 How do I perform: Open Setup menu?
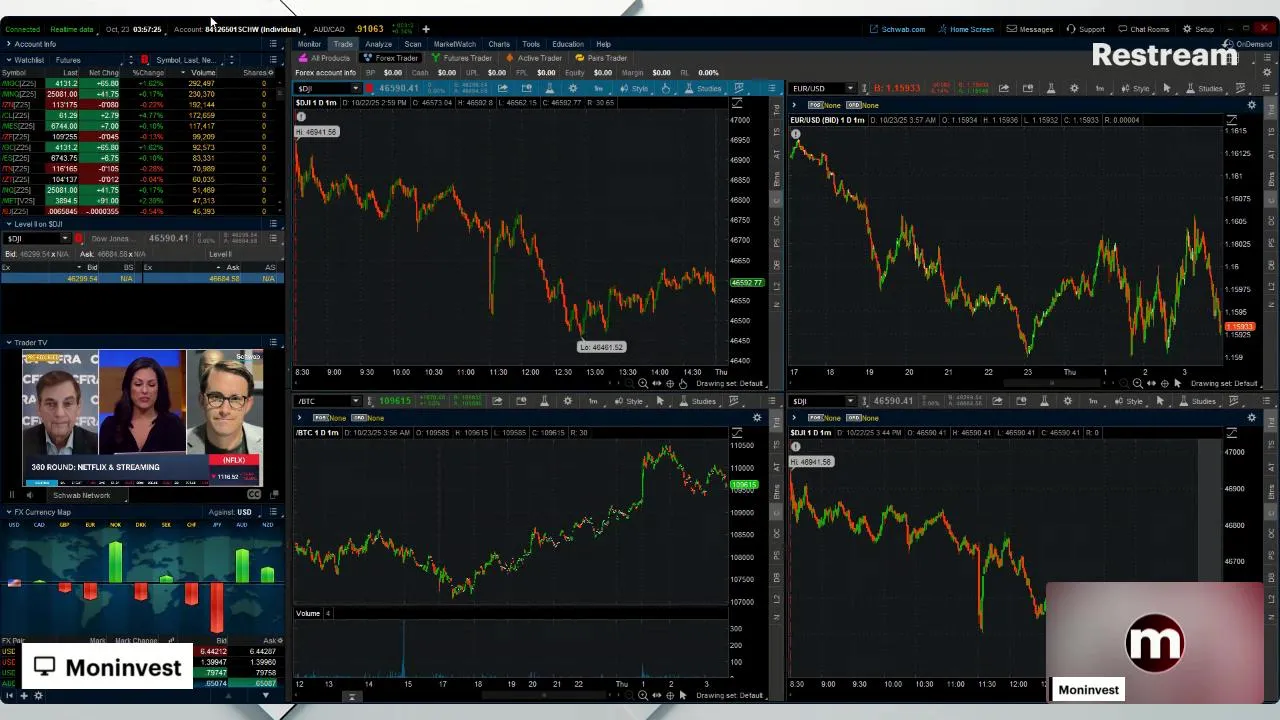point(1198,29)
